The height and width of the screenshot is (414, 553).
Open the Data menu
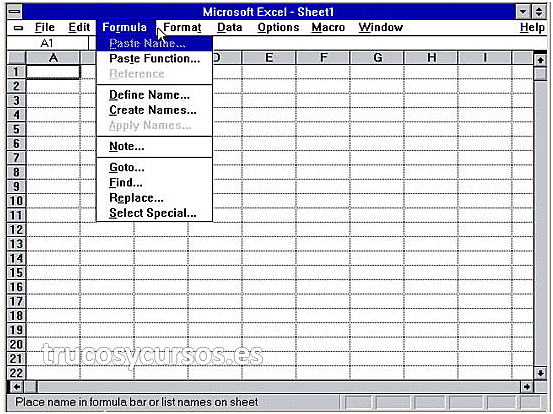point(230,28)
